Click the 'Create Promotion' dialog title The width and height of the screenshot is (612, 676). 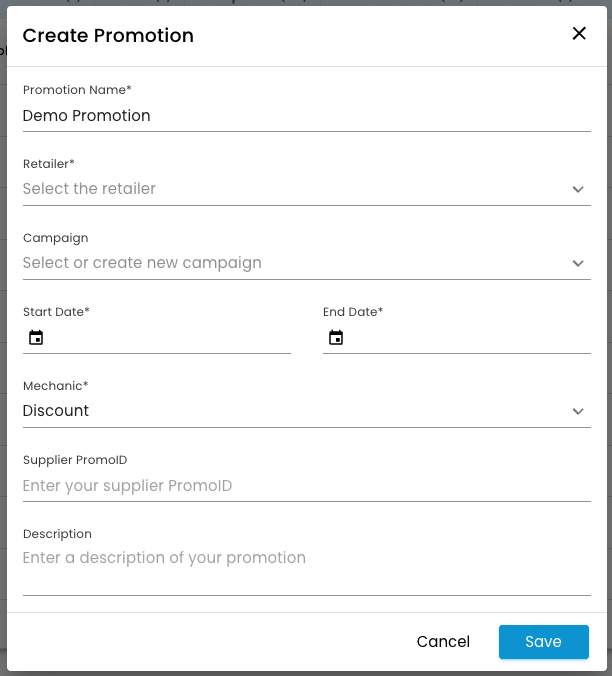point(108,36)
